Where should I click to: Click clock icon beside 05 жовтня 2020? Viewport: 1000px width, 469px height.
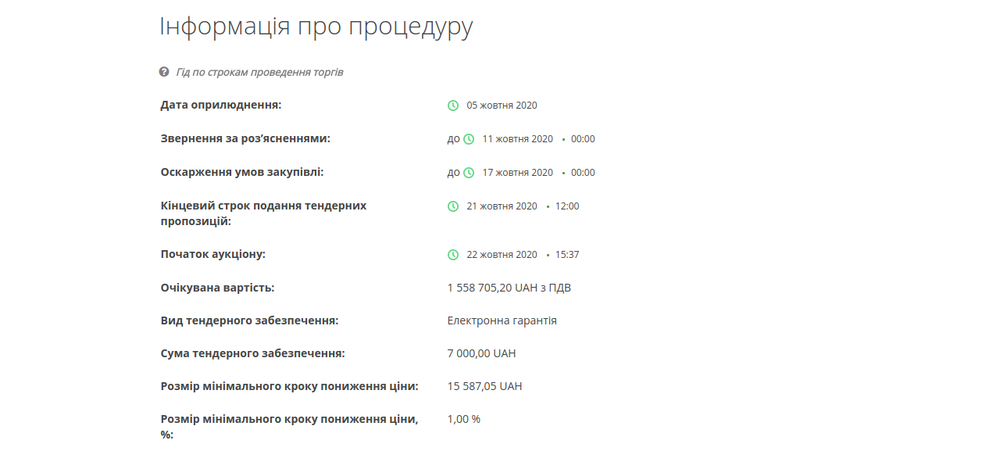(453, 106)
